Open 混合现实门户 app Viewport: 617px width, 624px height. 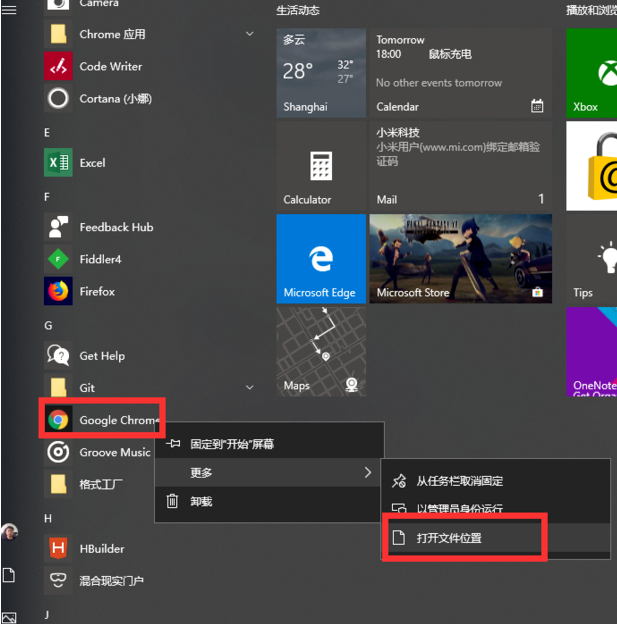[149, 581]
